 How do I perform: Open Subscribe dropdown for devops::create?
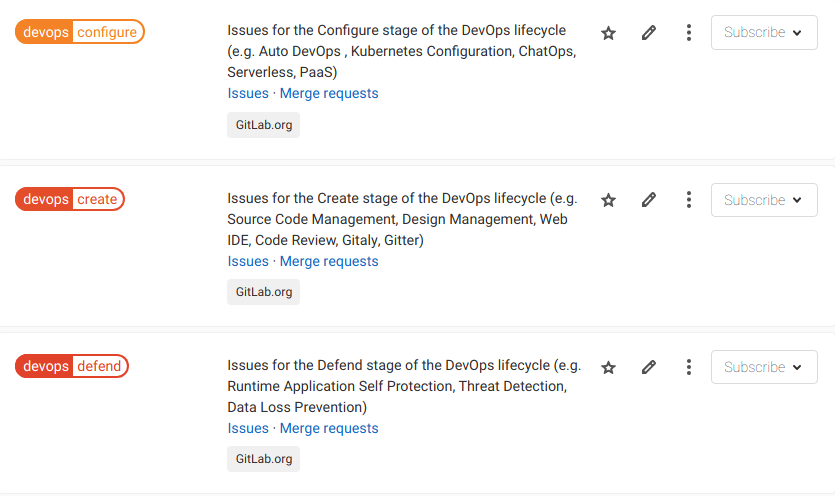point(764,200)
